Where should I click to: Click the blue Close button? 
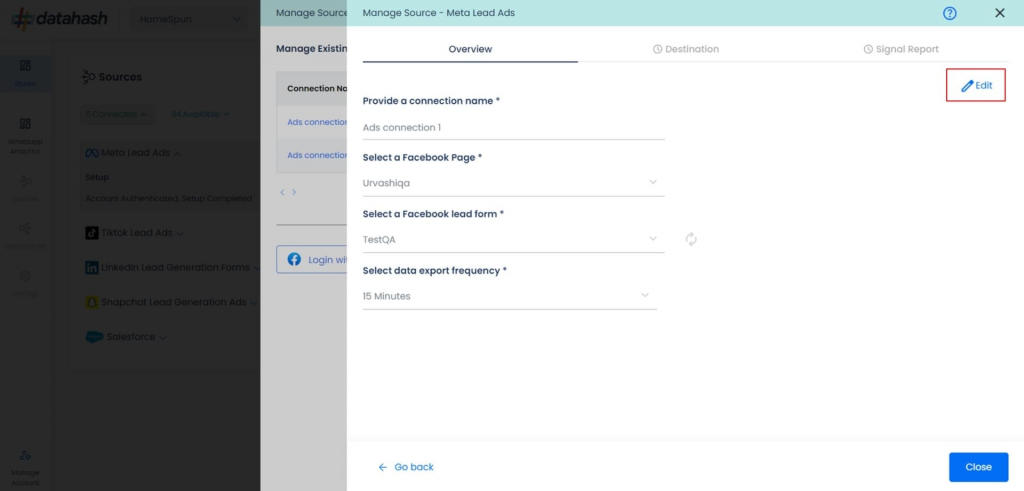(978, 467)
